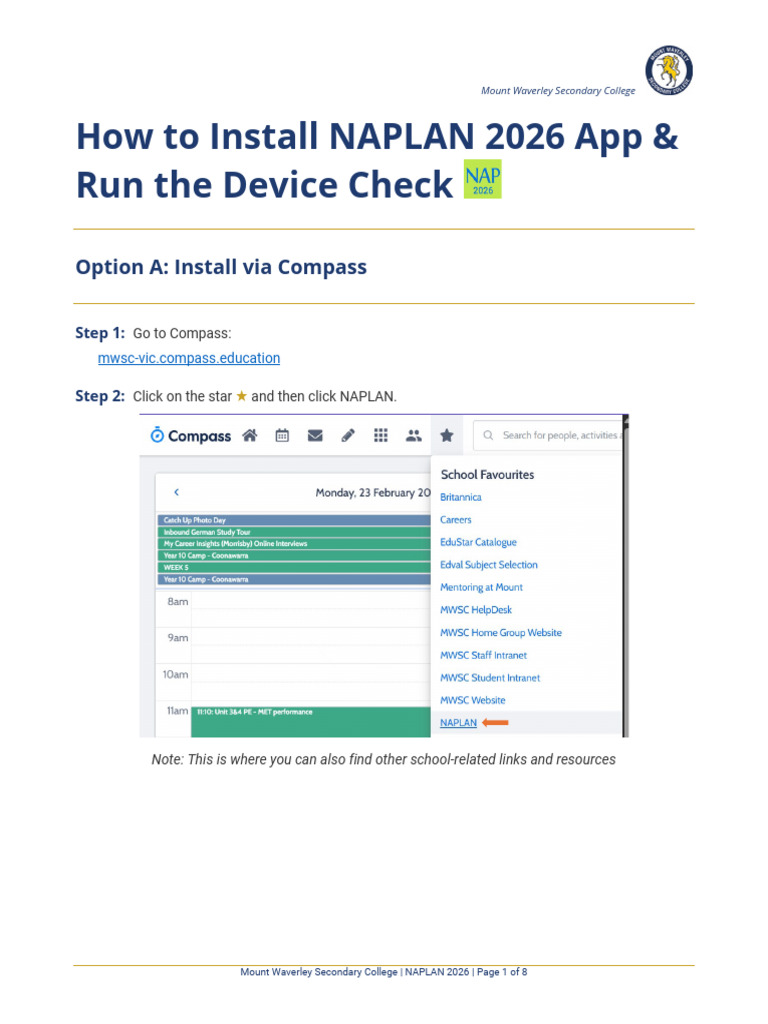The image size is (768, 1024).
Task: Go to previous day with left chevron
Action: tap(176, 492)
